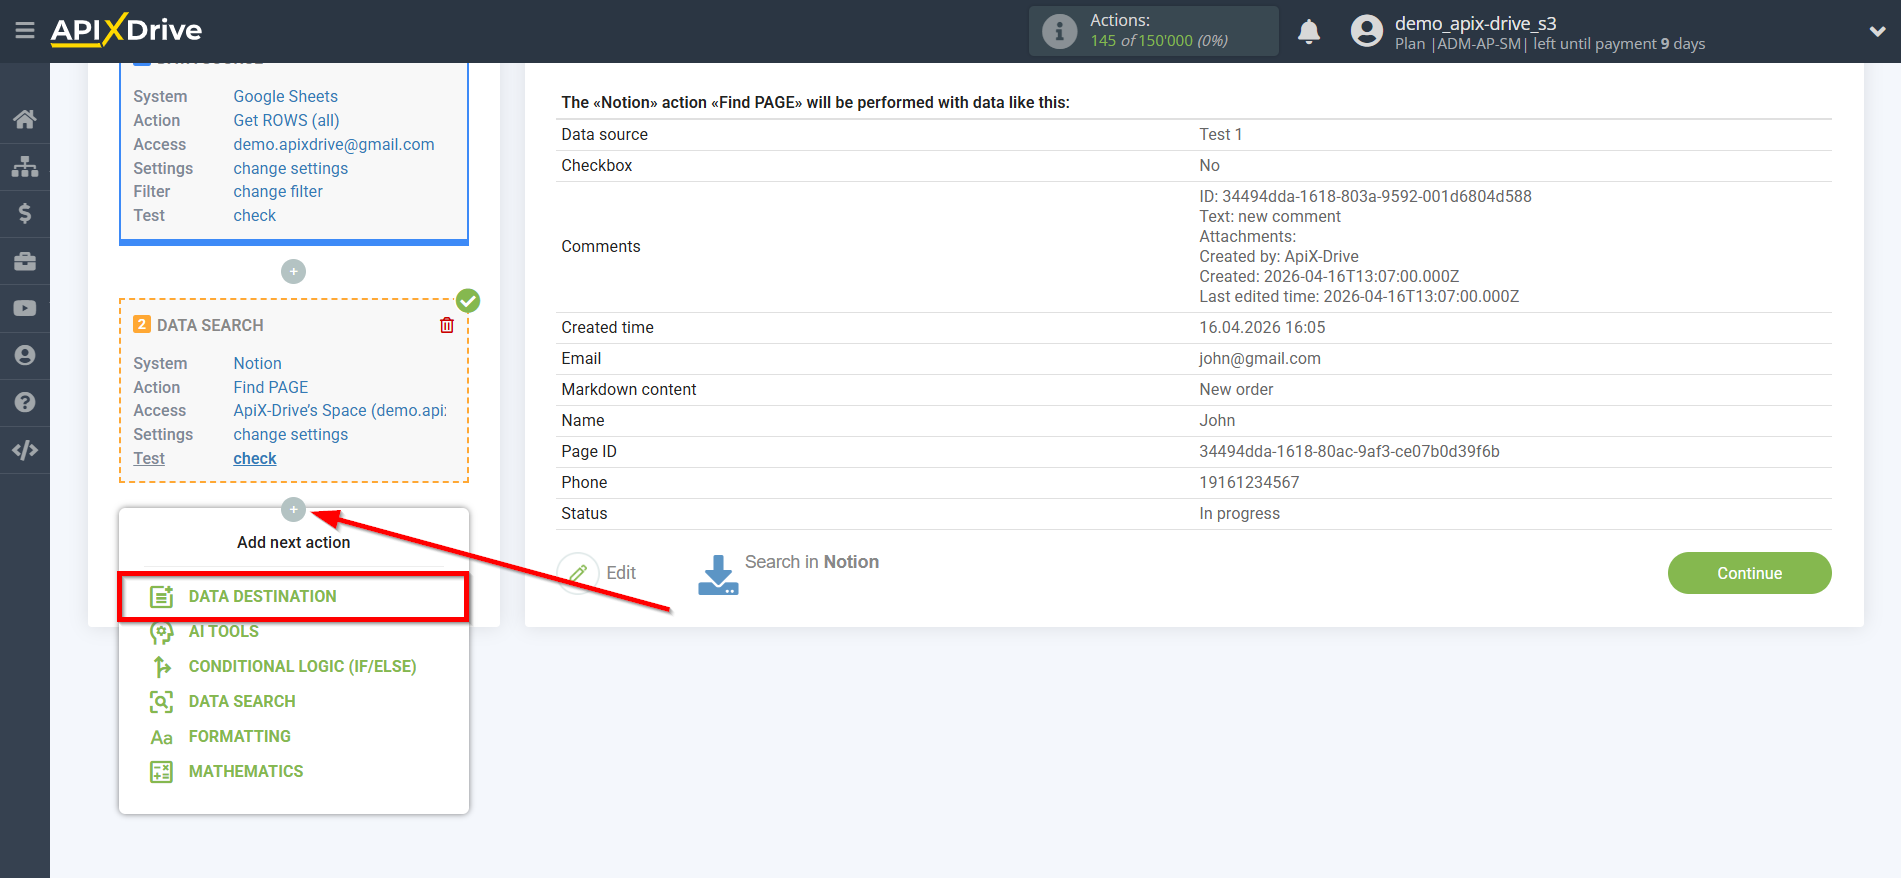Click the Data source value Test 1

click(1220, 134)
